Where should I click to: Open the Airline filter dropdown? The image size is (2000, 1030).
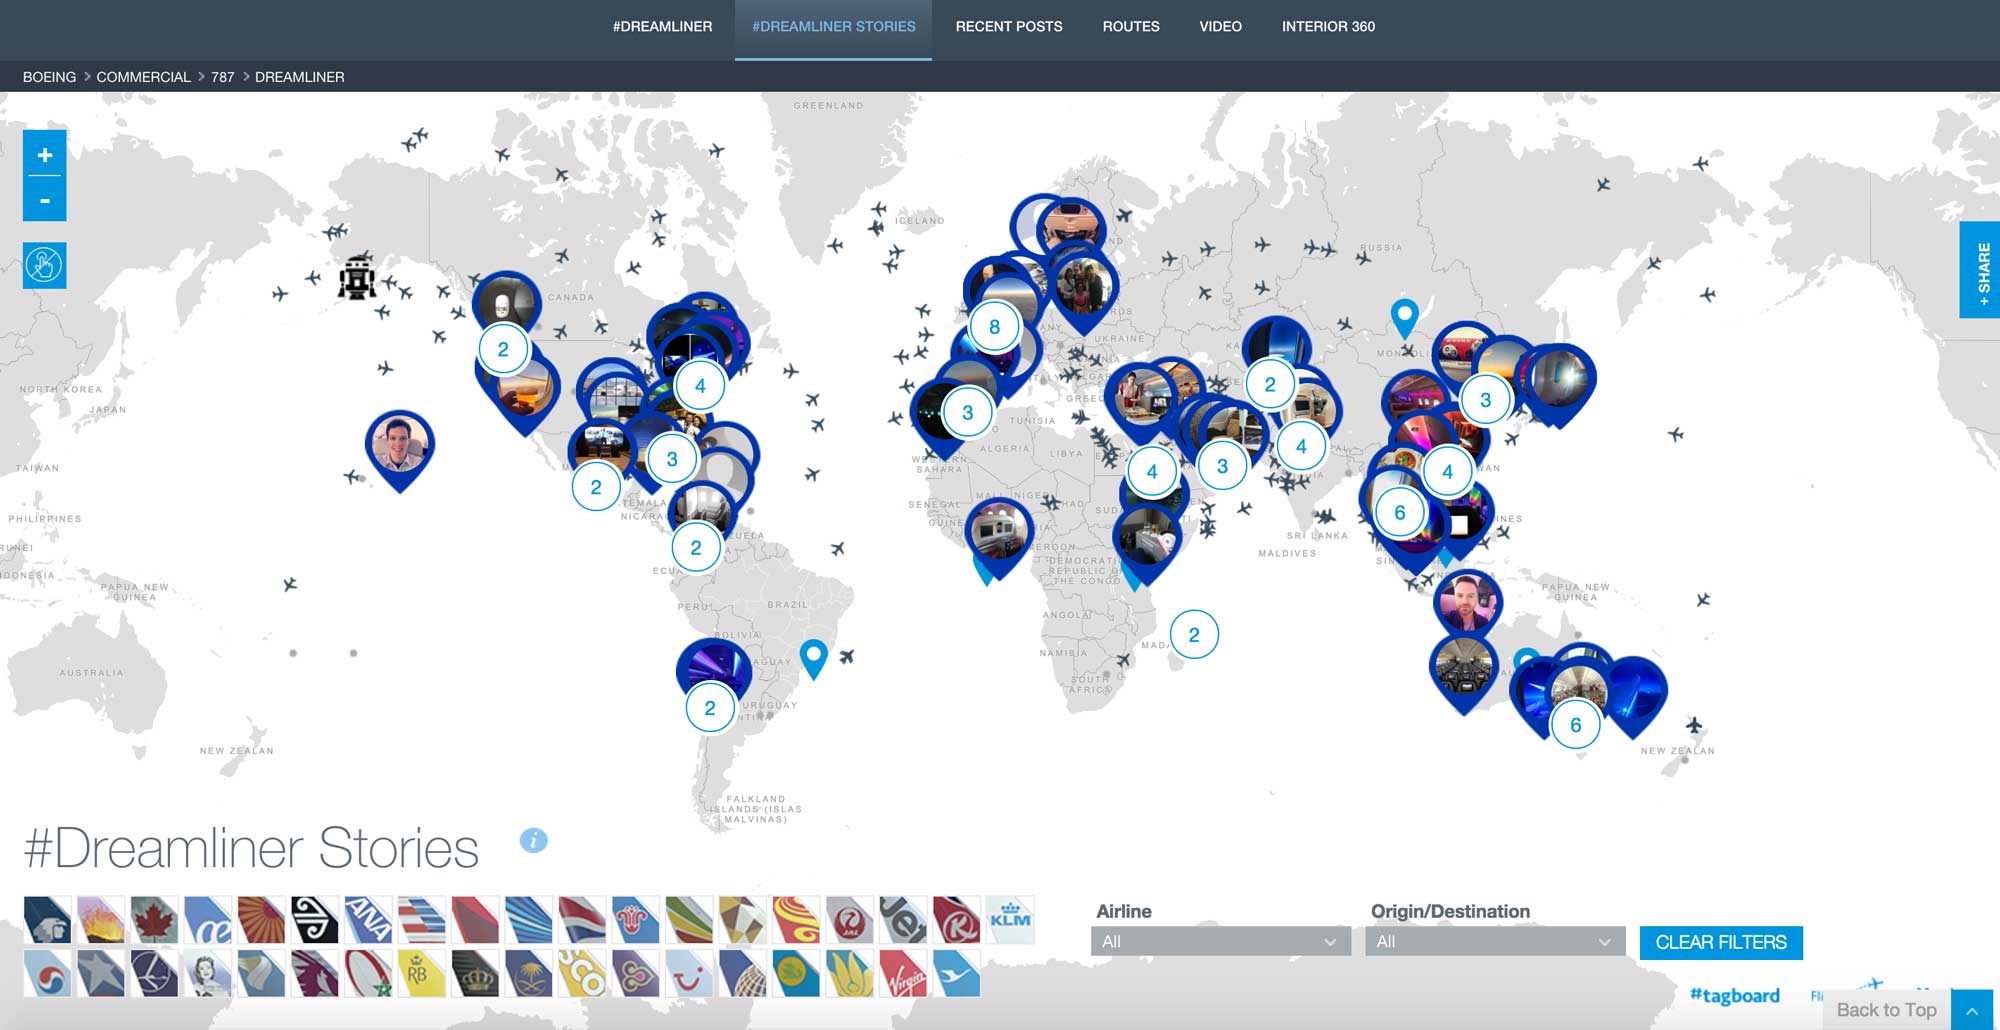pyautogui.click(x=1220, y=942)
